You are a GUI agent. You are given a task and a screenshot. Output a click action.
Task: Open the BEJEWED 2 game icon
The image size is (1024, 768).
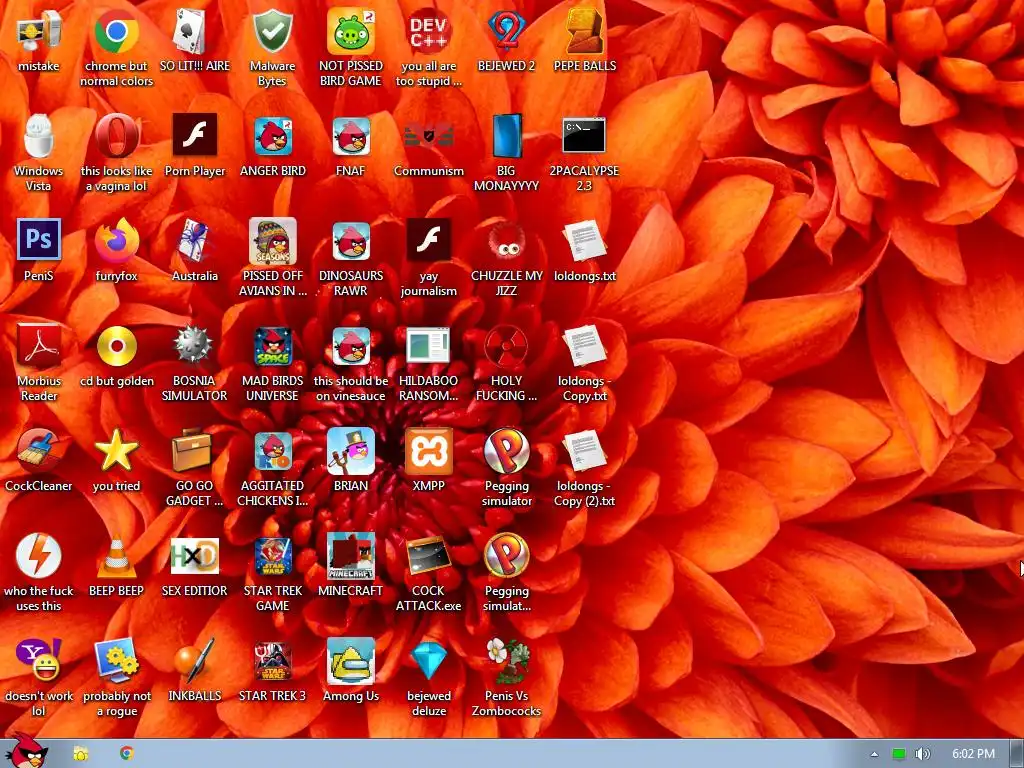506,32
